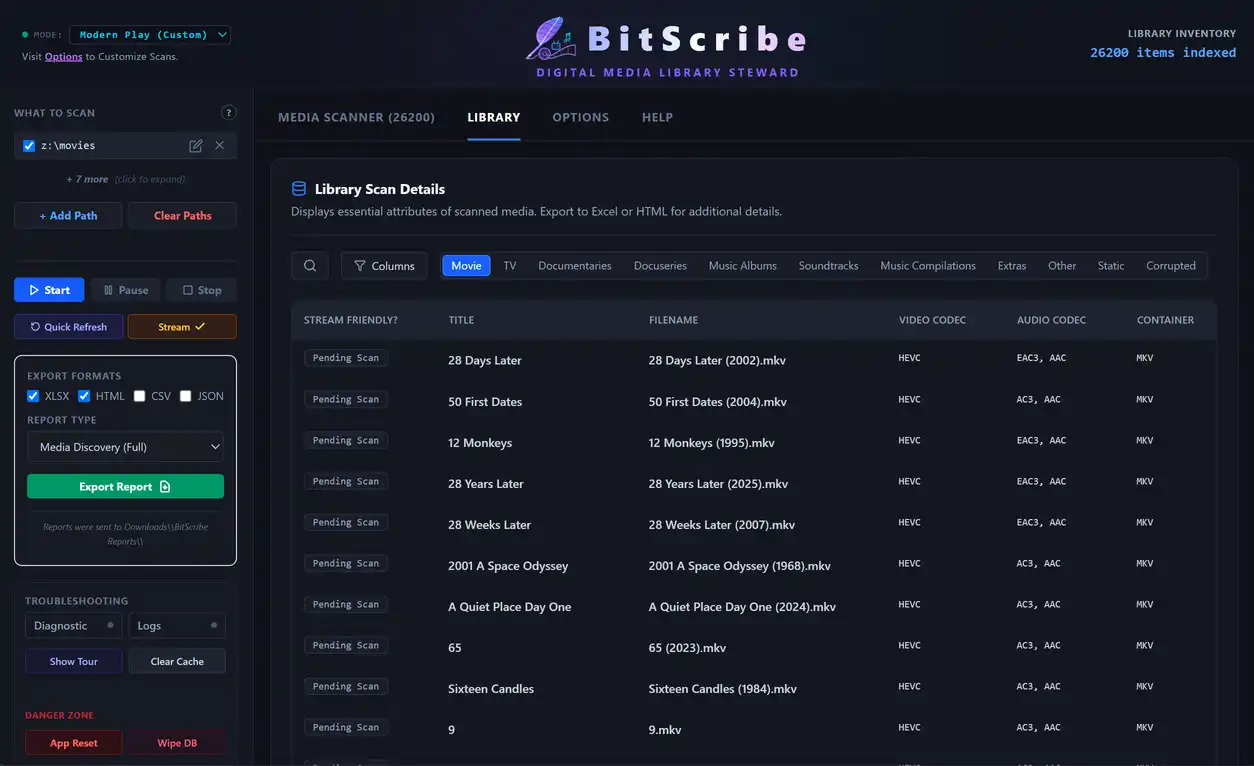
Task: Show the Documentaries category
Action: point(575,266)
